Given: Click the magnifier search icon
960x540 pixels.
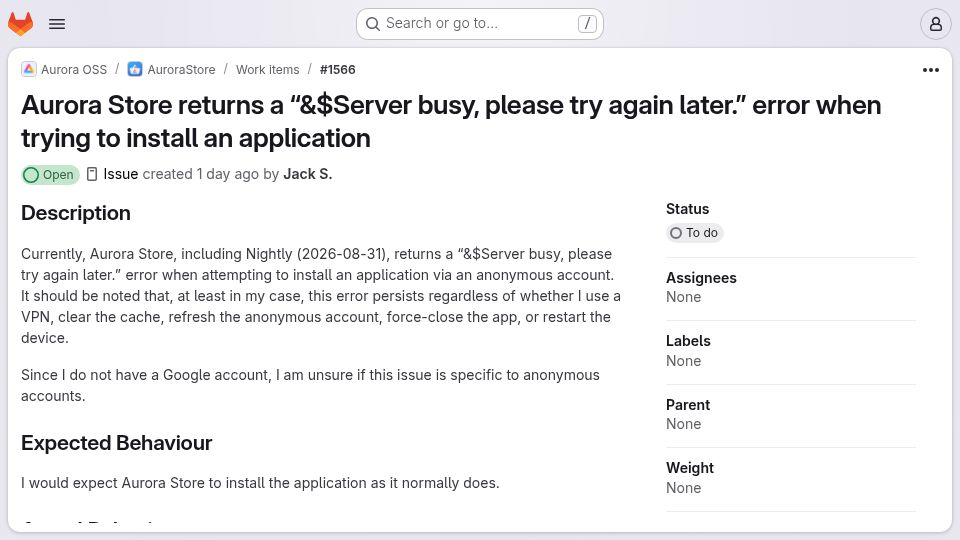Looking at the screenshot, I should point(372,24).
